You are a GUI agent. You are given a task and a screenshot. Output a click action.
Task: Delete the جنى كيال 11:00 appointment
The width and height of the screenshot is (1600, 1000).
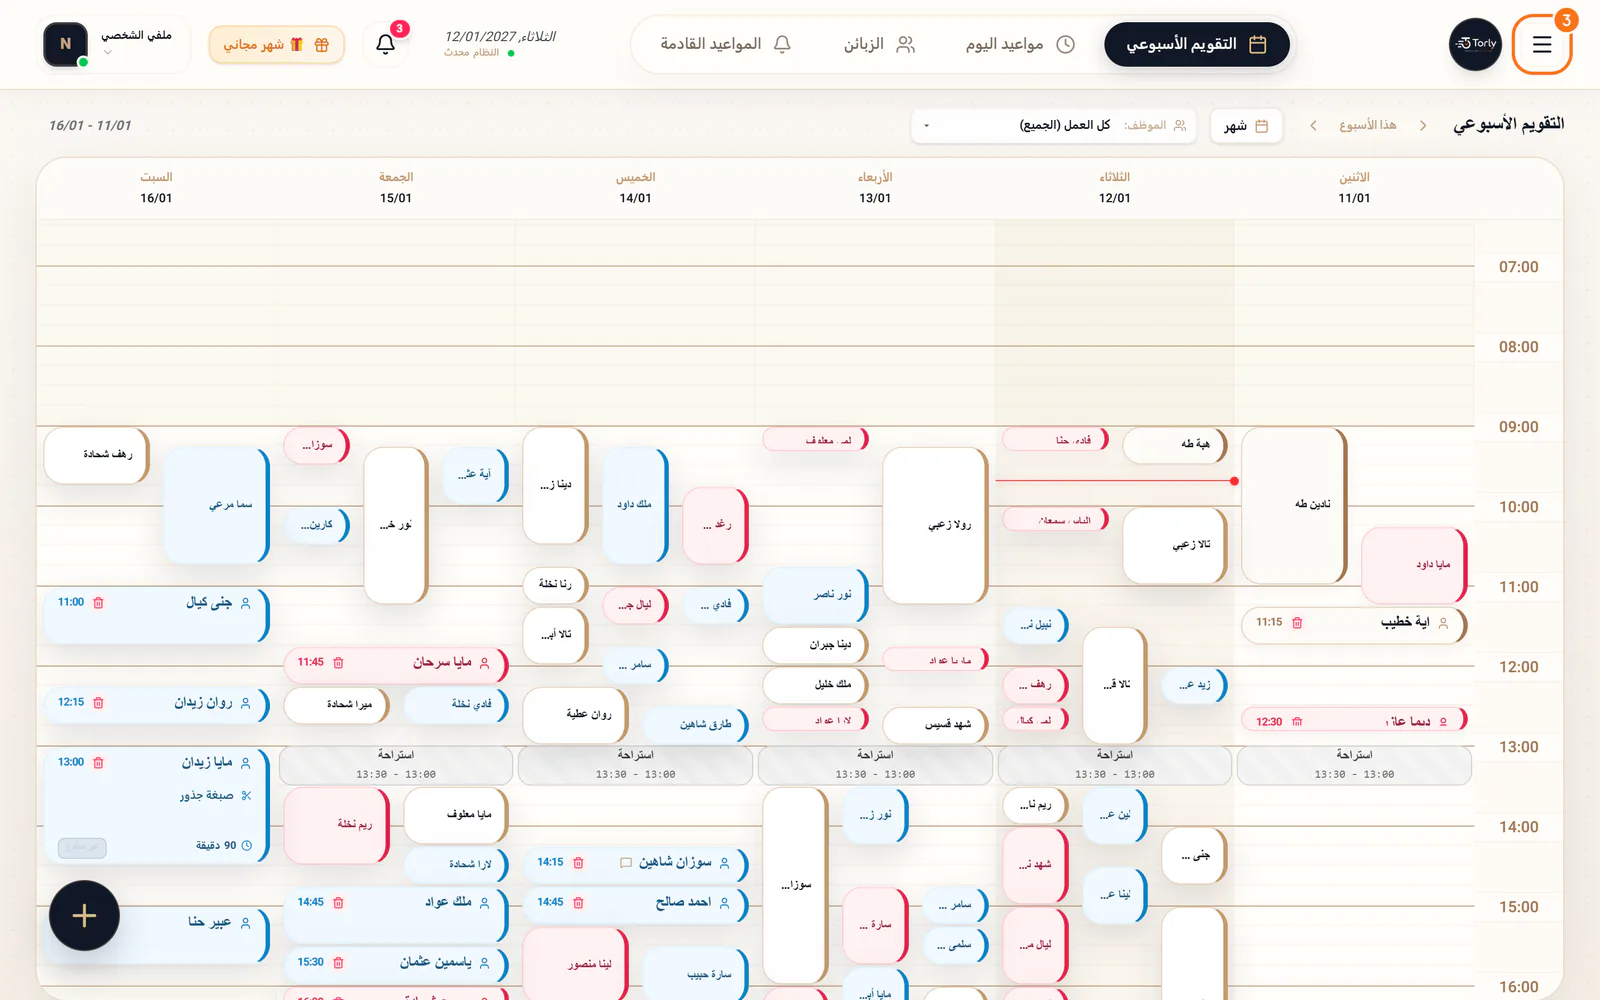[x=98, y=603]
